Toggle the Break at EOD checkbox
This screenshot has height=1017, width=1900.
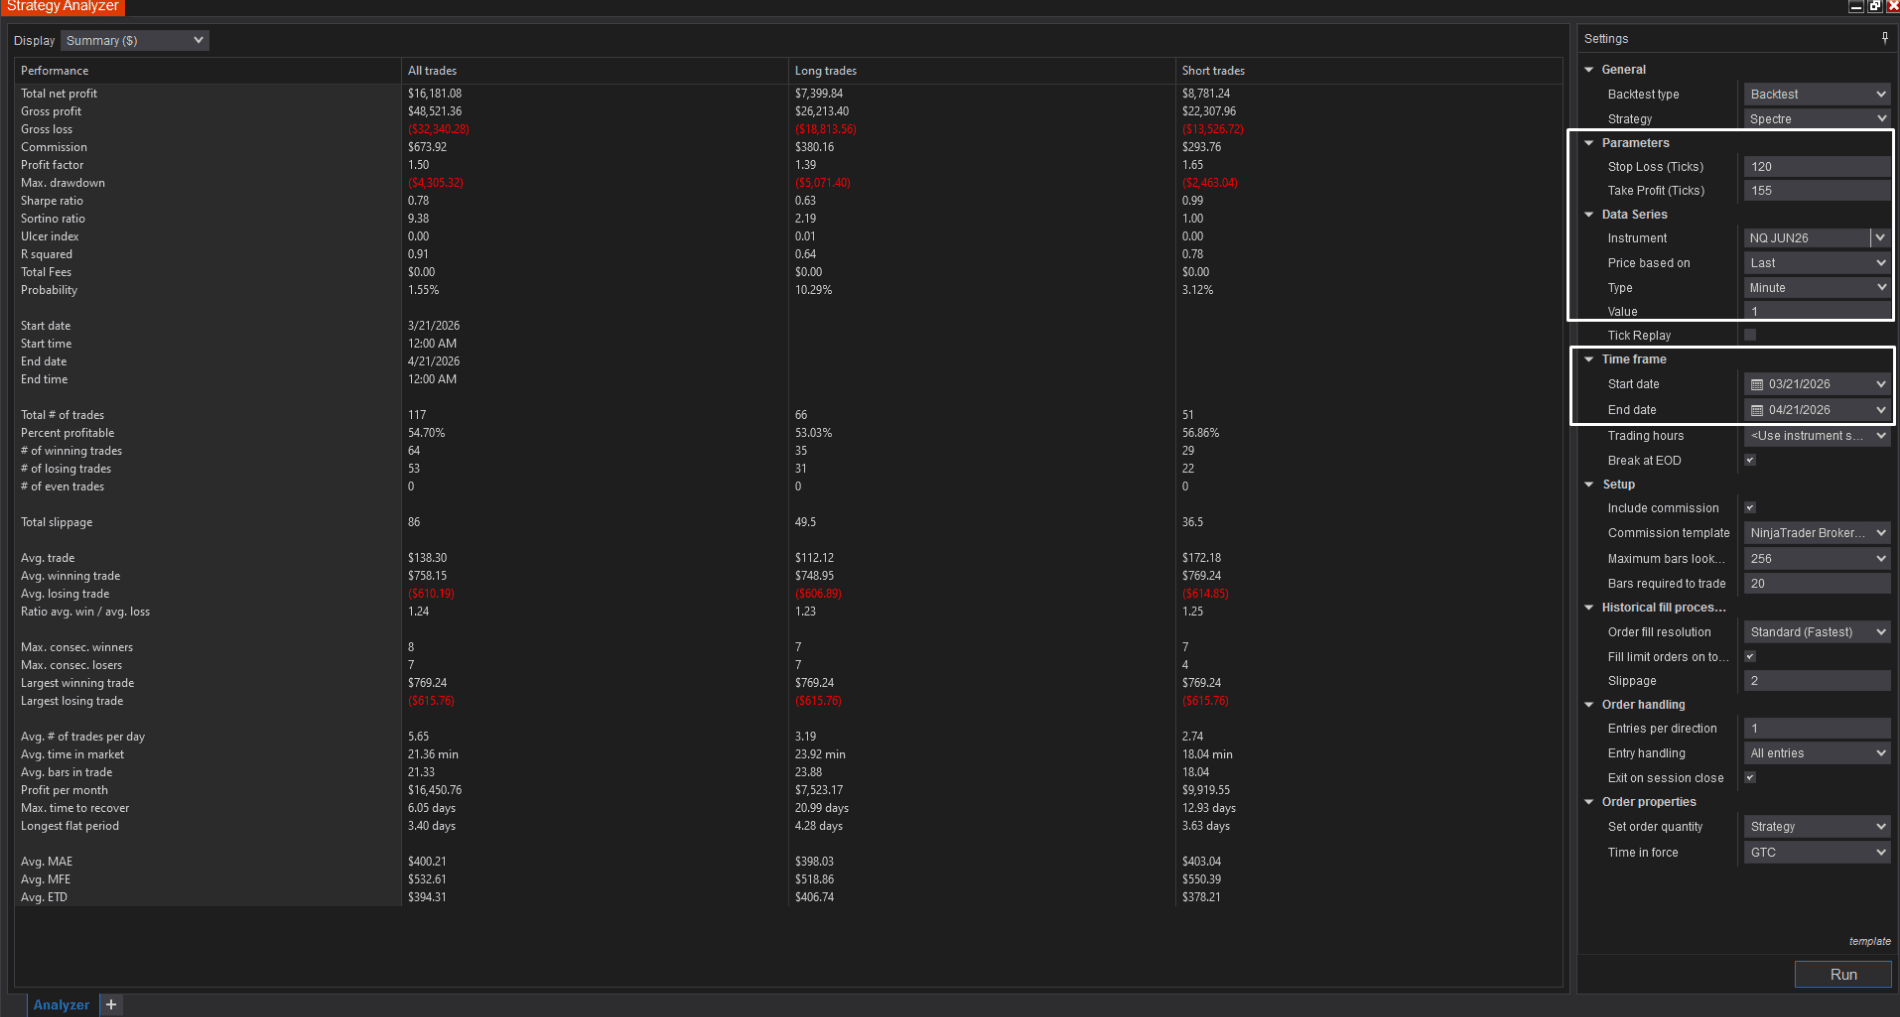[x=1750, y=460]
